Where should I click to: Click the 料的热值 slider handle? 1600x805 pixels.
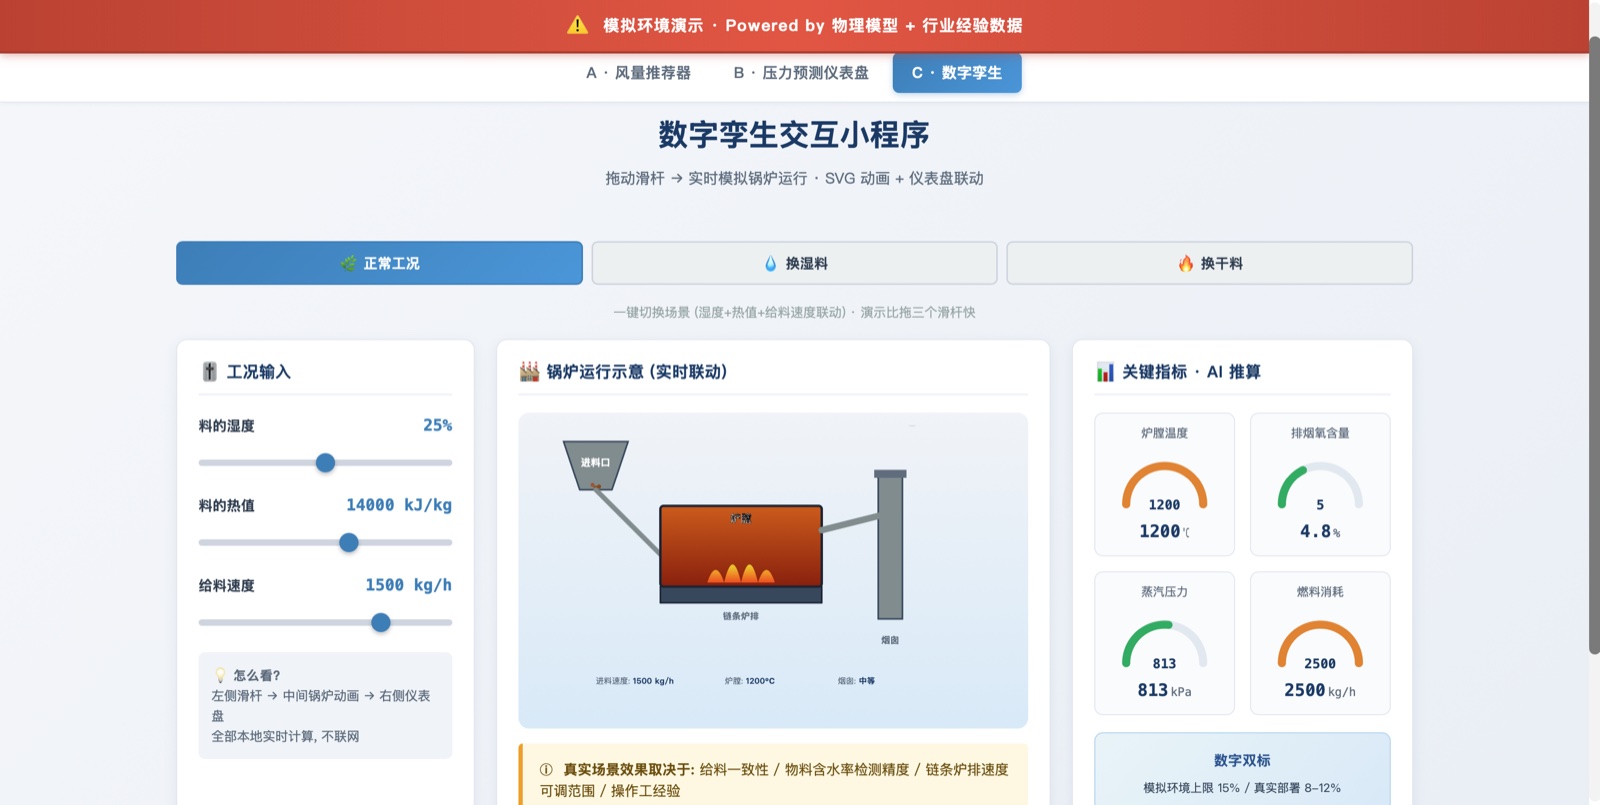(349, 543)
